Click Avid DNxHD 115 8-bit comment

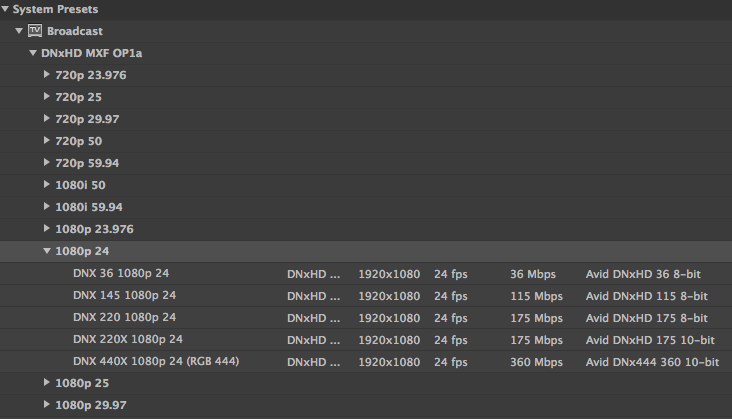click(x=647, y=296)
